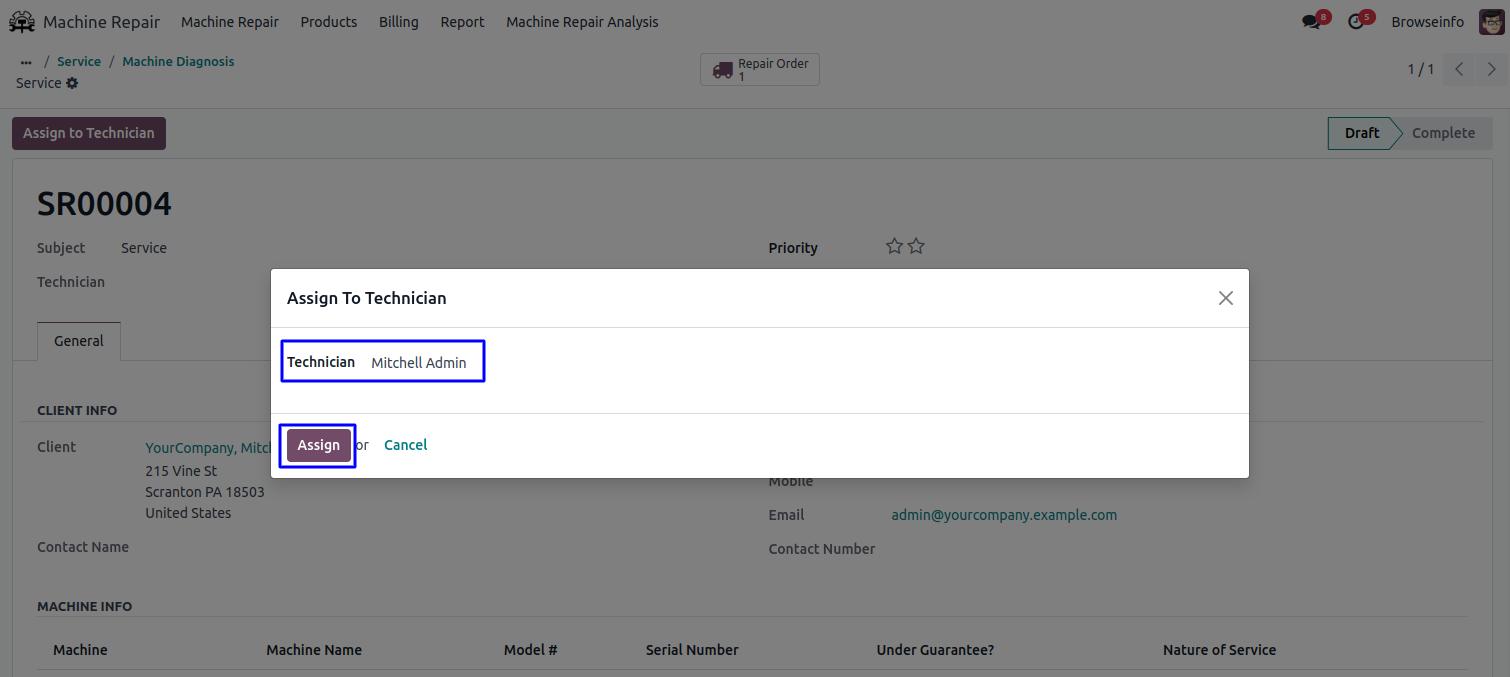
Task: Go to next record arrow
Action: pyautogui.click(x=1491, y=69)
